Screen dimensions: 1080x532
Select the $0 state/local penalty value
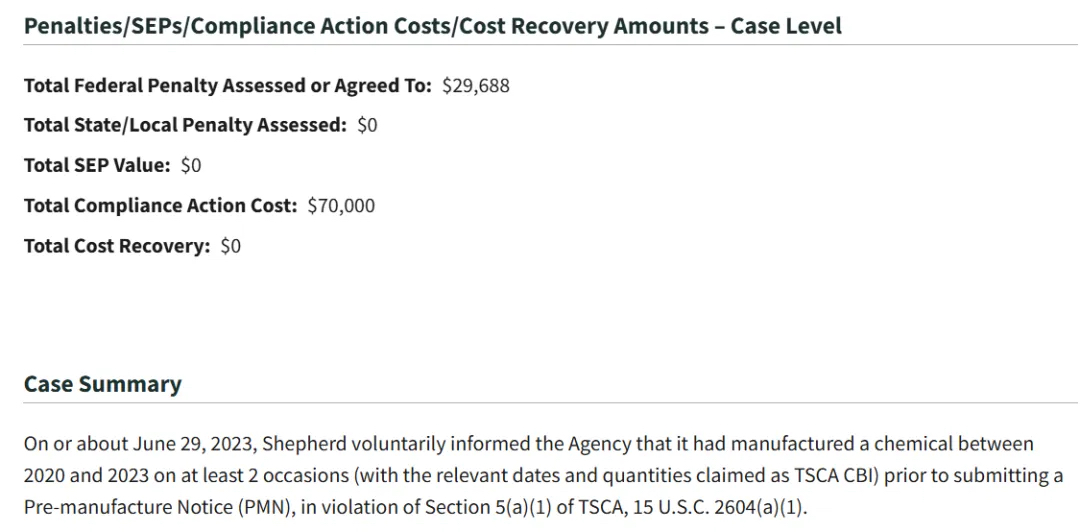pyautogui.click(x=367, y=125)
